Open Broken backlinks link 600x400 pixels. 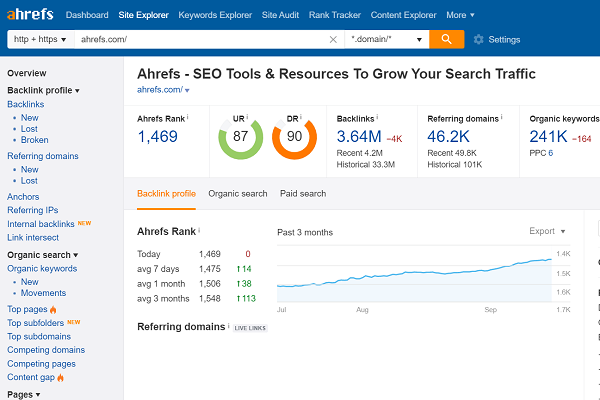pos(34,140)
